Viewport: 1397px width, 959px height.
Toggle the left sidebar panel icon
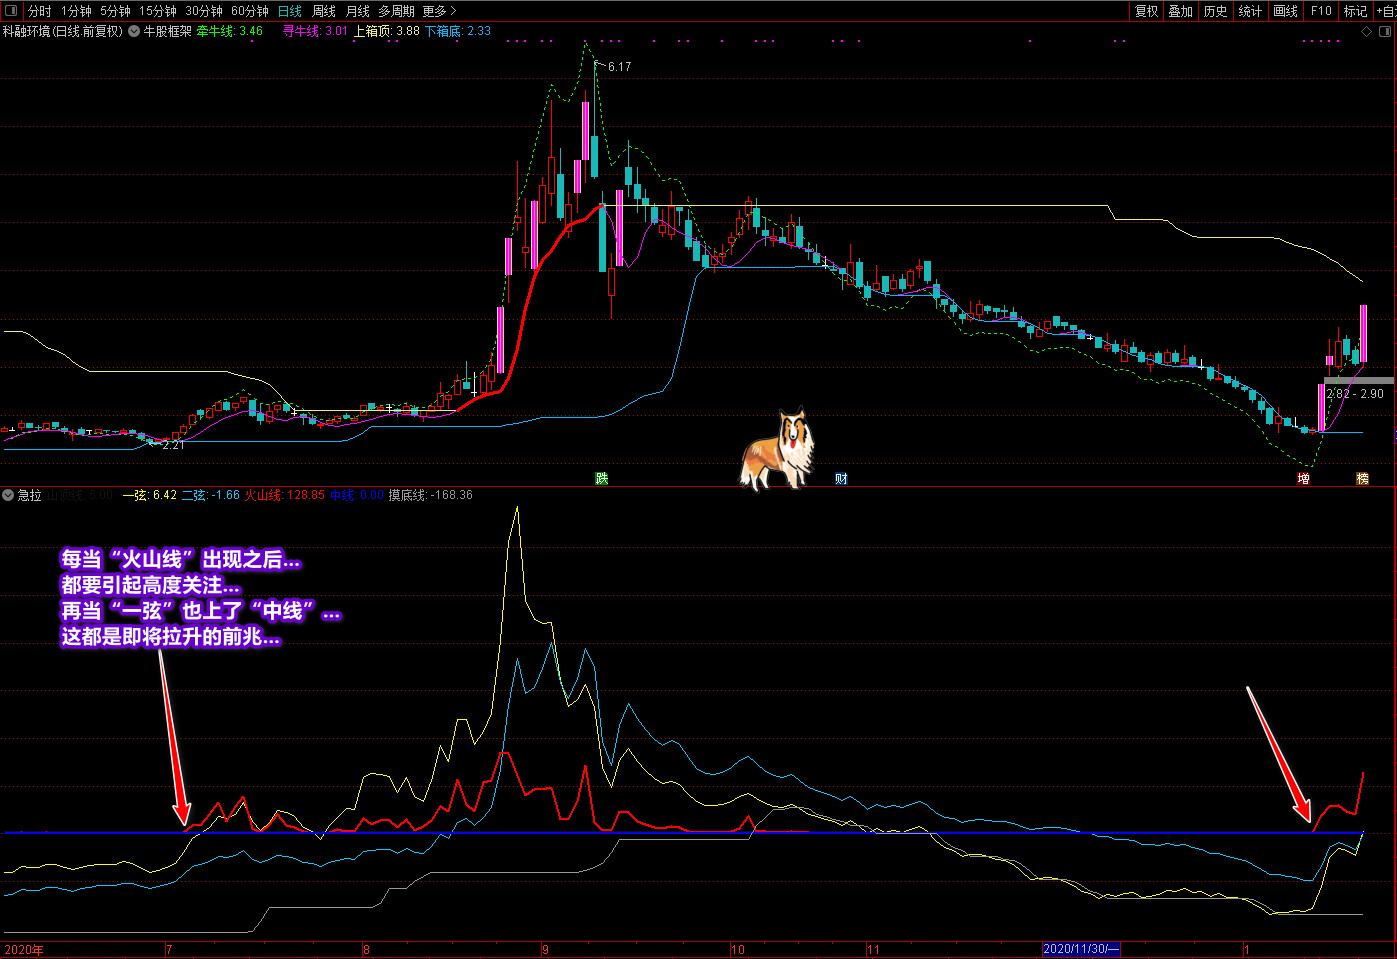coord(11,11)
